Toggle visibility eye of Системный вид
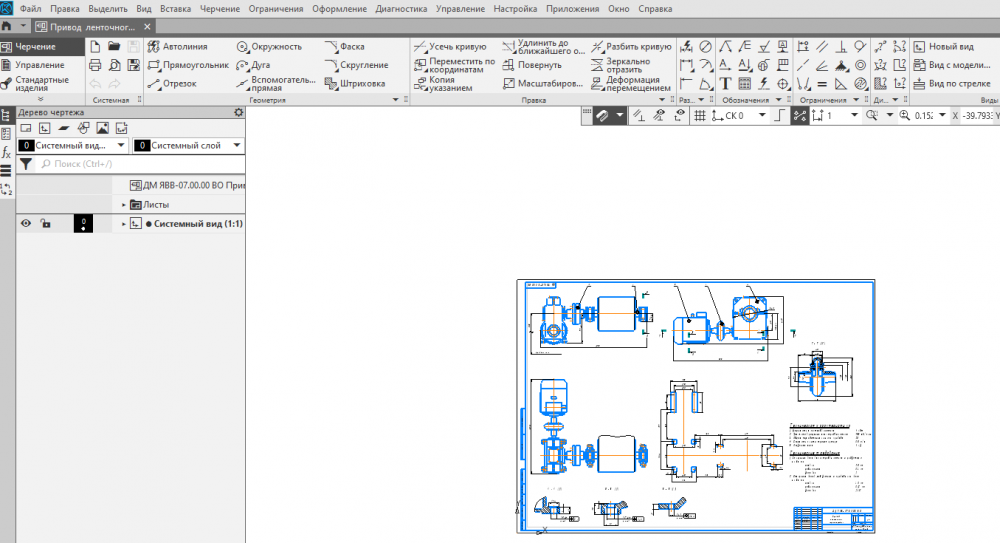1000x543 pixels. (27, 224)
